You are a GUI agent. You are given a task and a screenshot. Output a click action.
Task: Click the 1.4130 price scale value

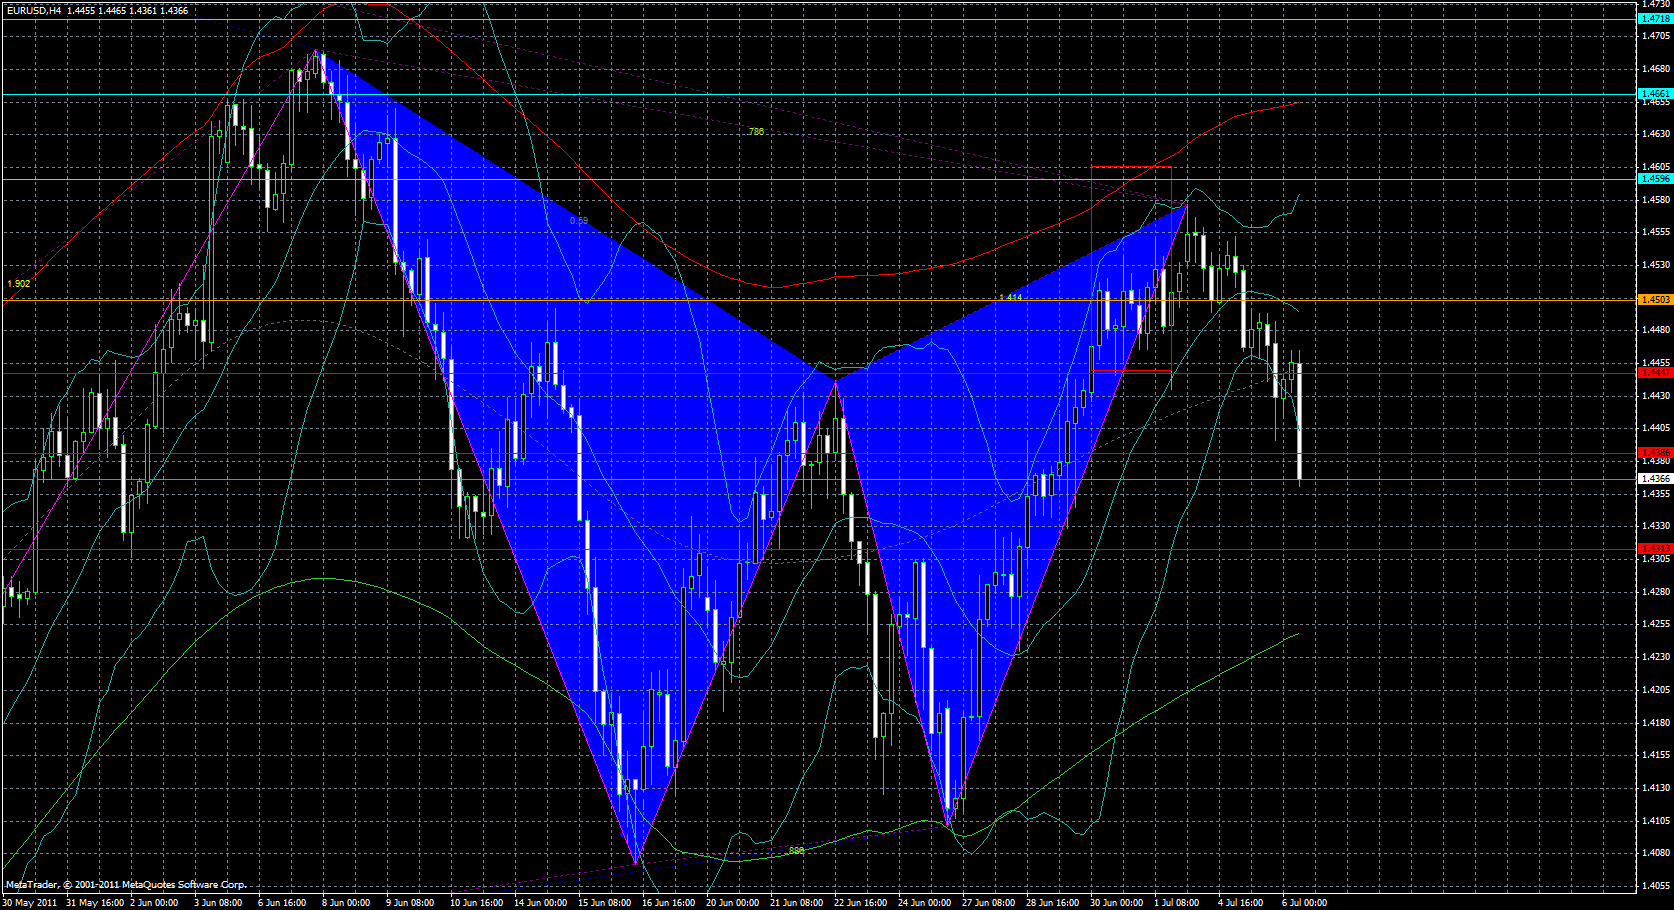(x=1656, y=788)
